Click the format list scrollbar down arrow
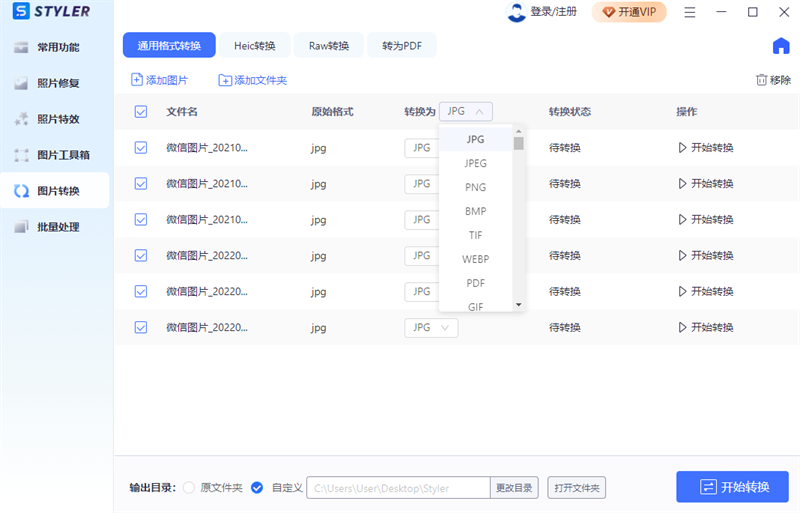Image resolution: width=800 pixels, height=513 pixels. pyautogui.click(x=519, y=304)
